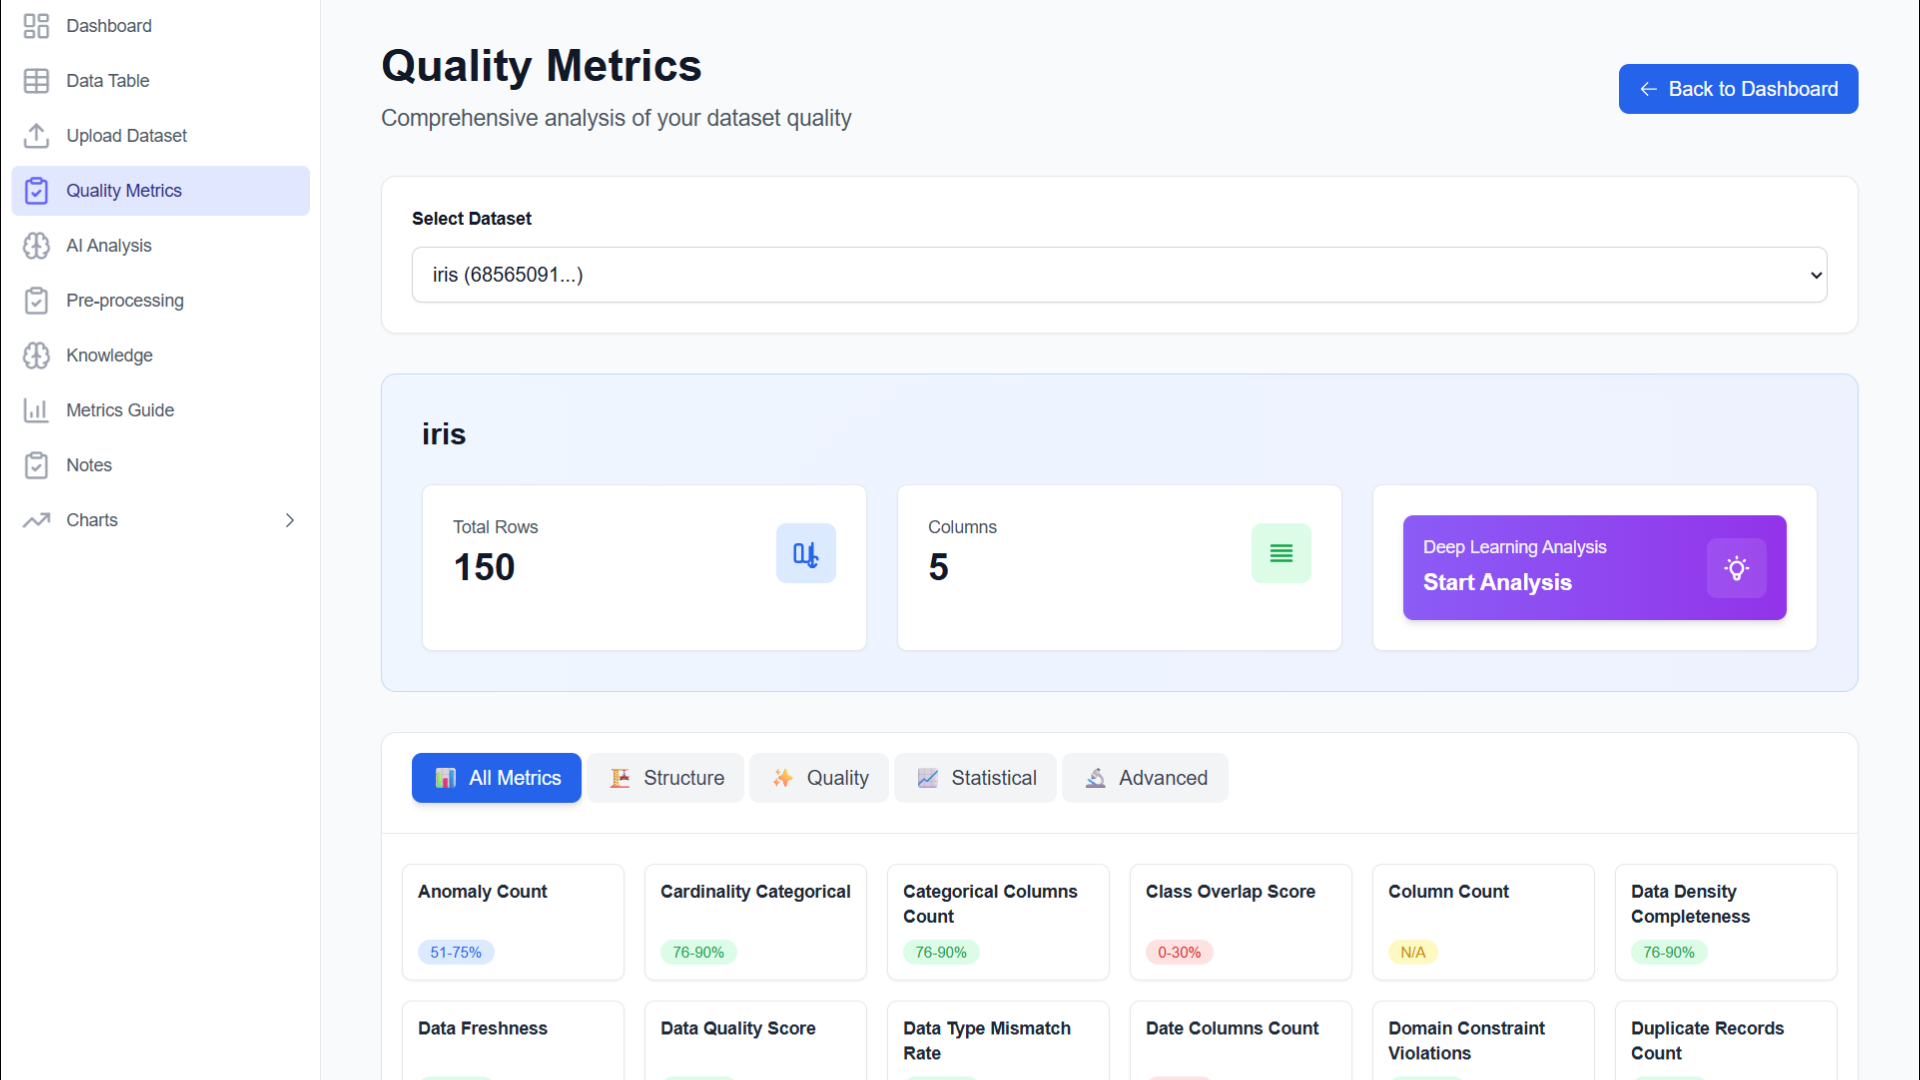Click Back to Dashboard button
Viewport: 1920px width, 1080px height.
(x=1738, y=89)
